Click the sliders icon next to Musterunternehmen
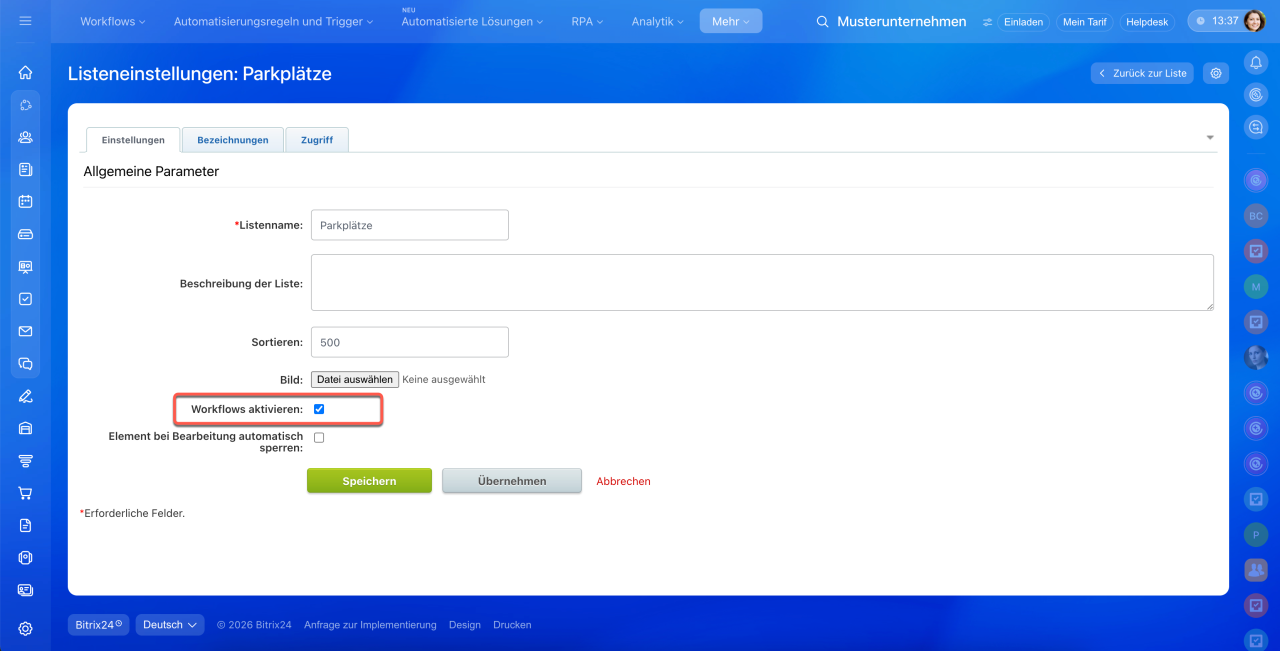 click(x=987, y=22)
